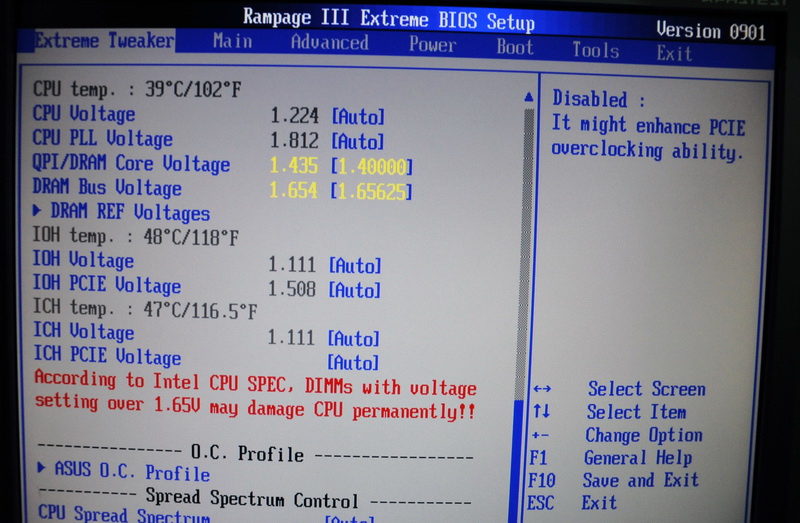Switch to the Extreme Tweaker tab
The width and height of the screenshot is (800, 523).
coord(104,40)
